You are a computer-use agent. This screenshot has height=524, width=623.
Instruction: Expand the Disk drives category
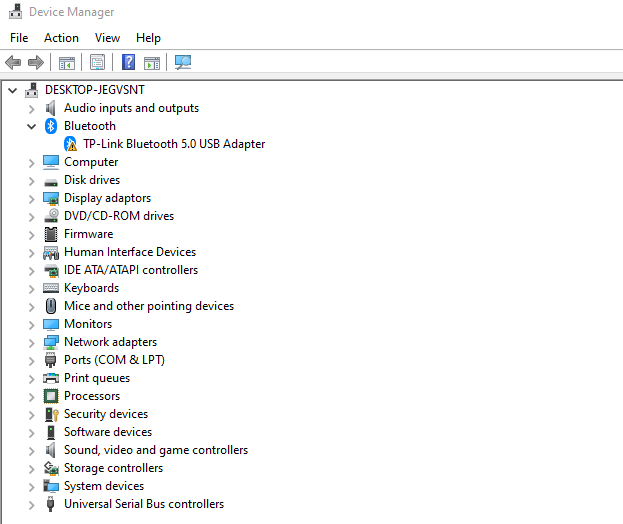pos(32,181)
